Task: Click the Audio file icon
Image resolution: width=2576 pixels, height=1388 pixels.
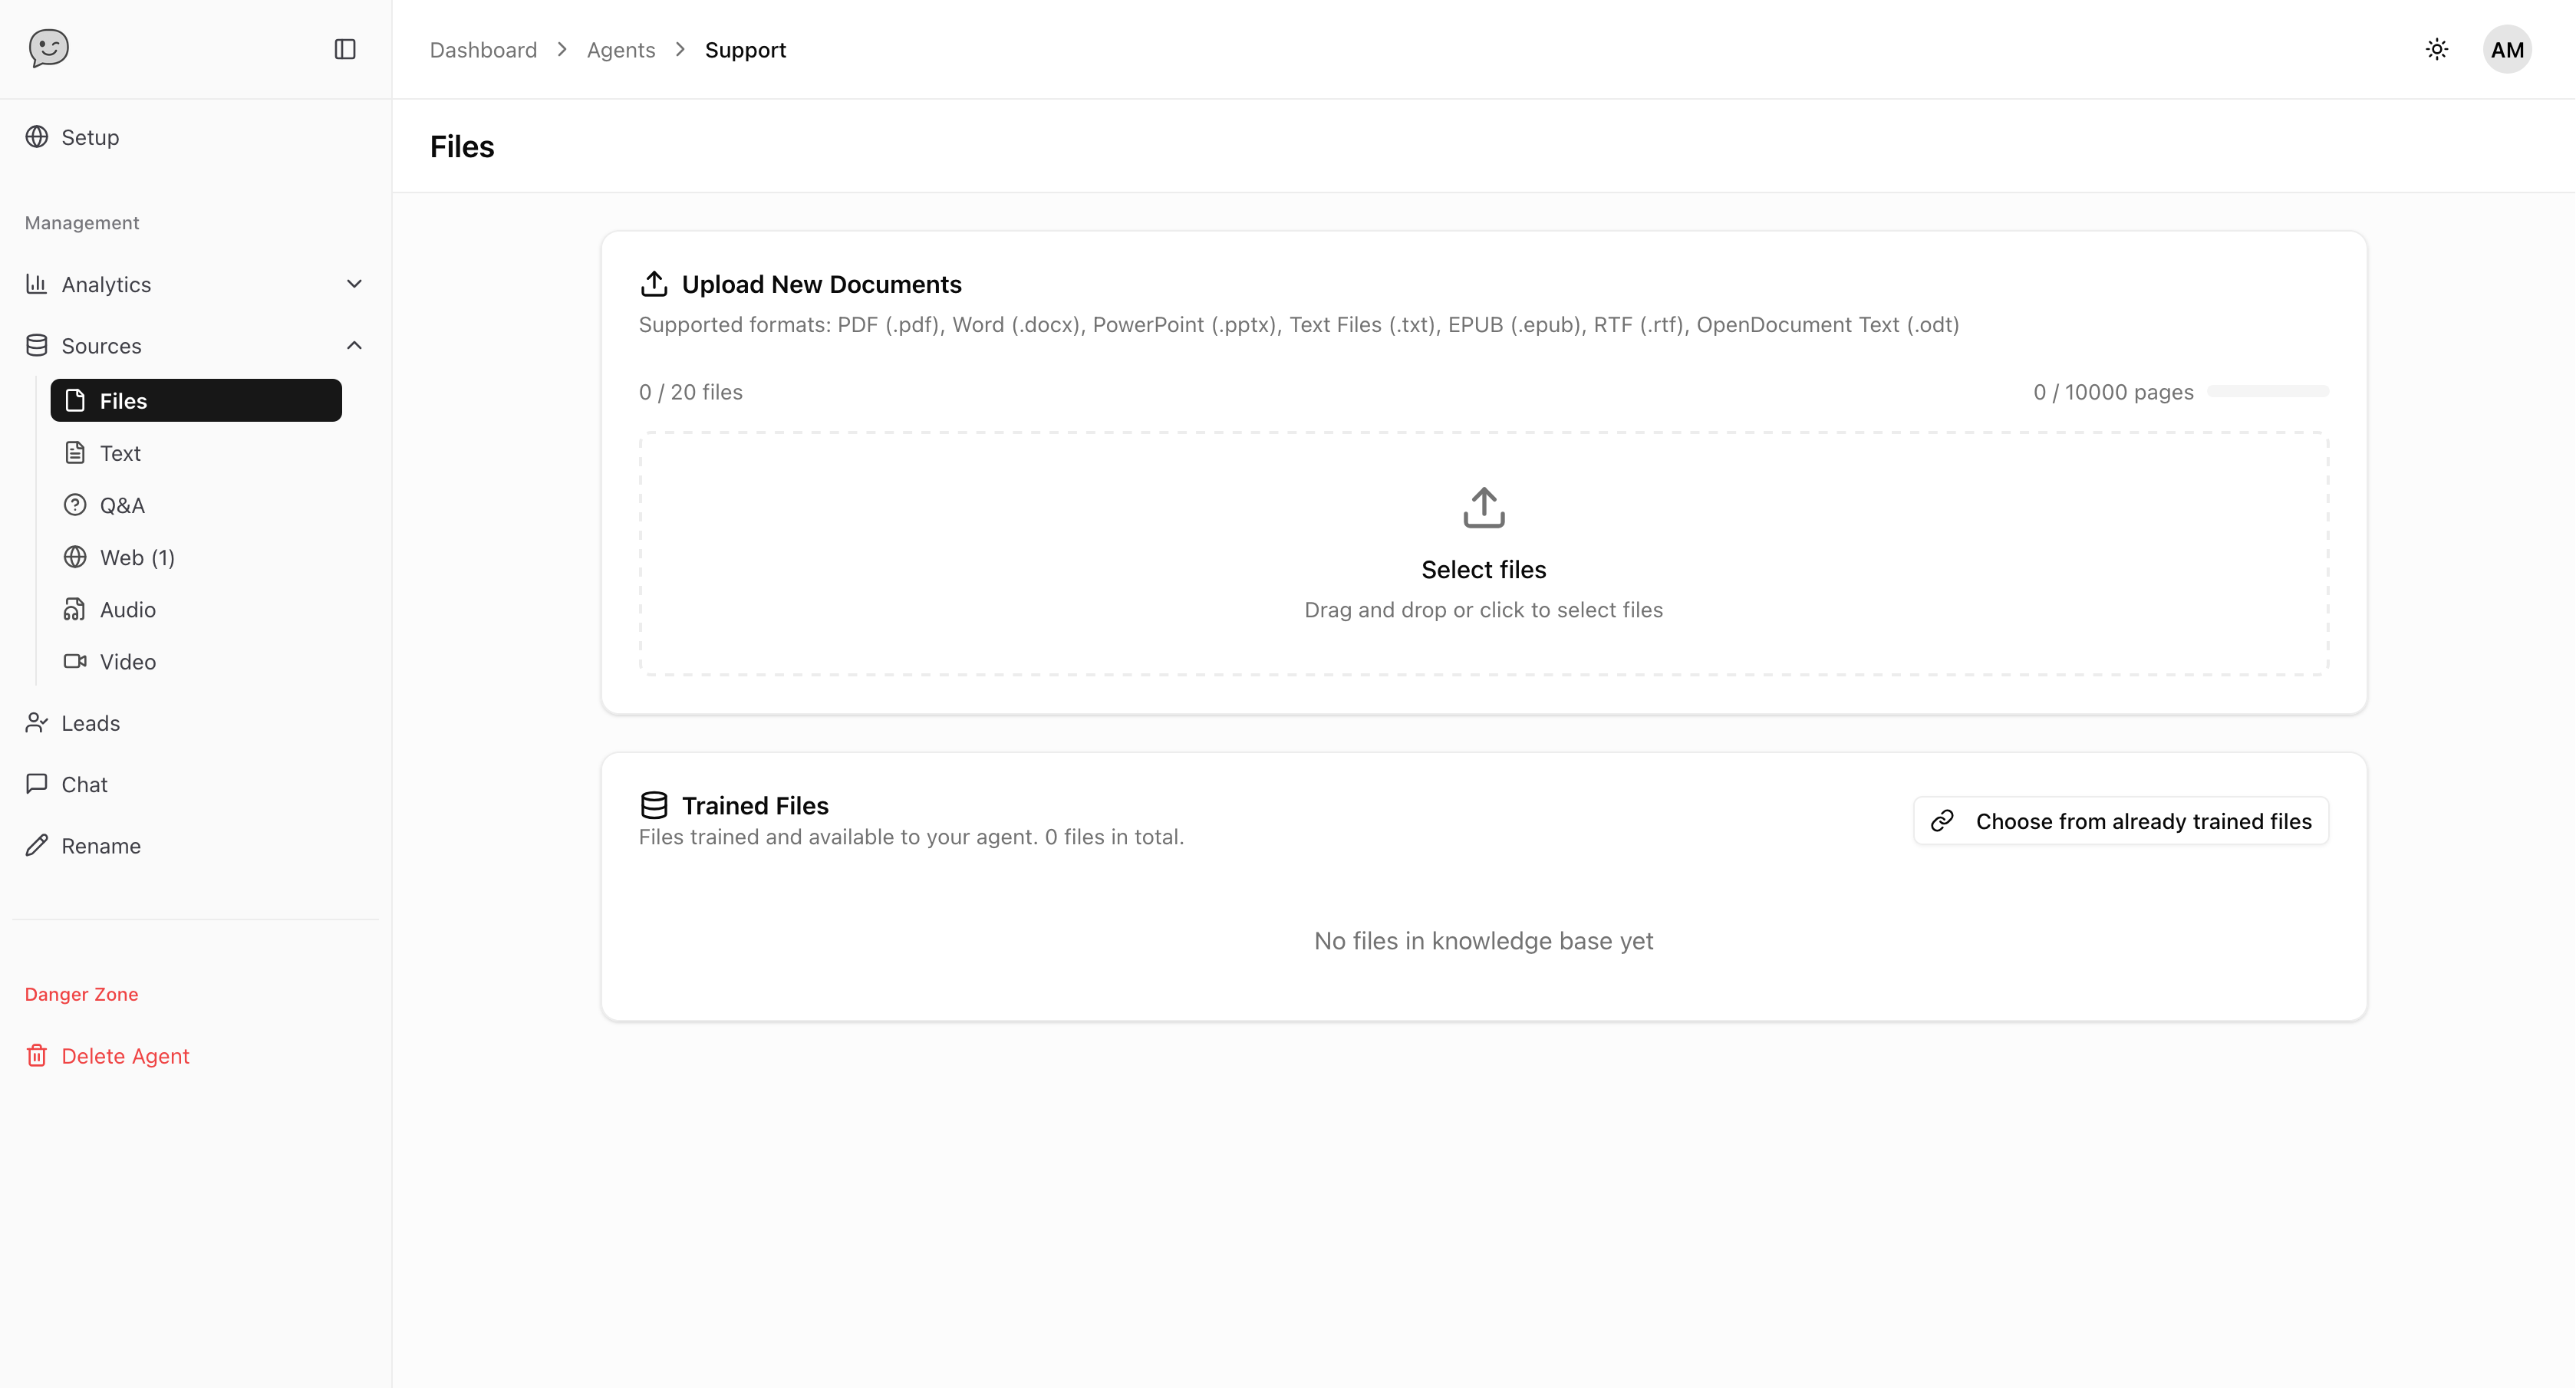Action: point(75,609)
